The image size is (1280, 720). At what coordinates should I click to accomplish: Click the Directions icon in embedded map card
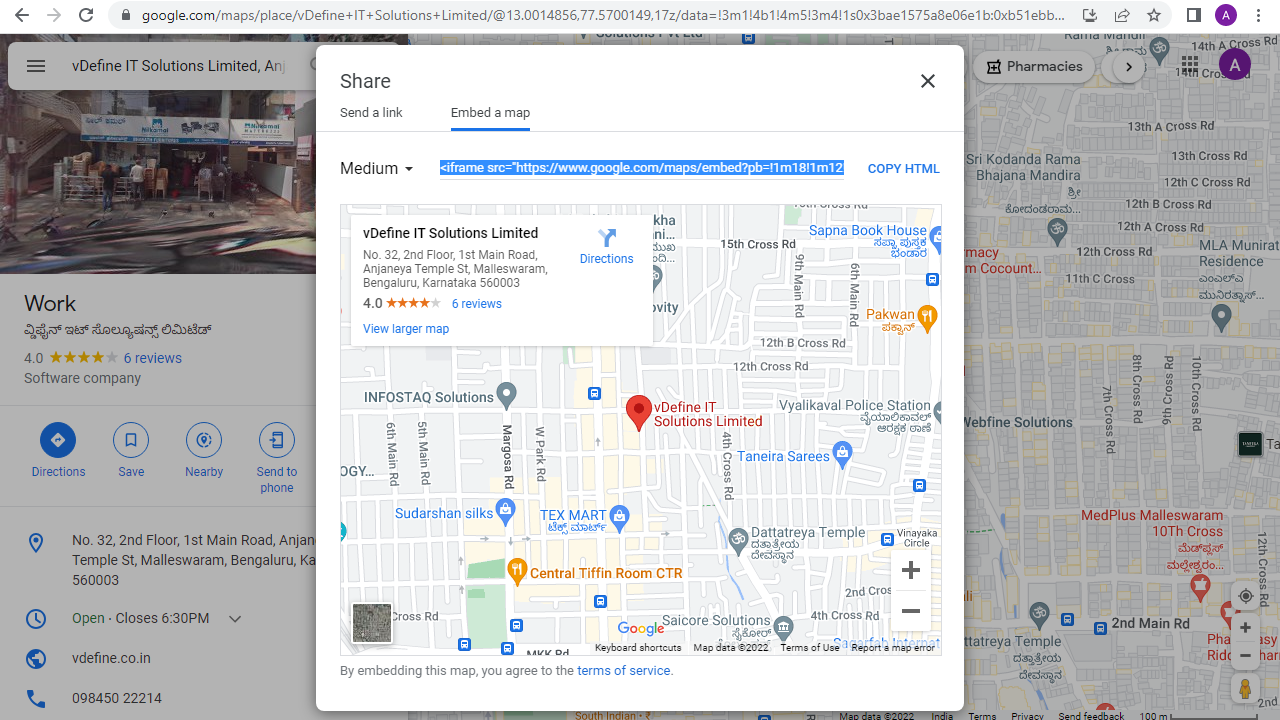coord(606,238)
